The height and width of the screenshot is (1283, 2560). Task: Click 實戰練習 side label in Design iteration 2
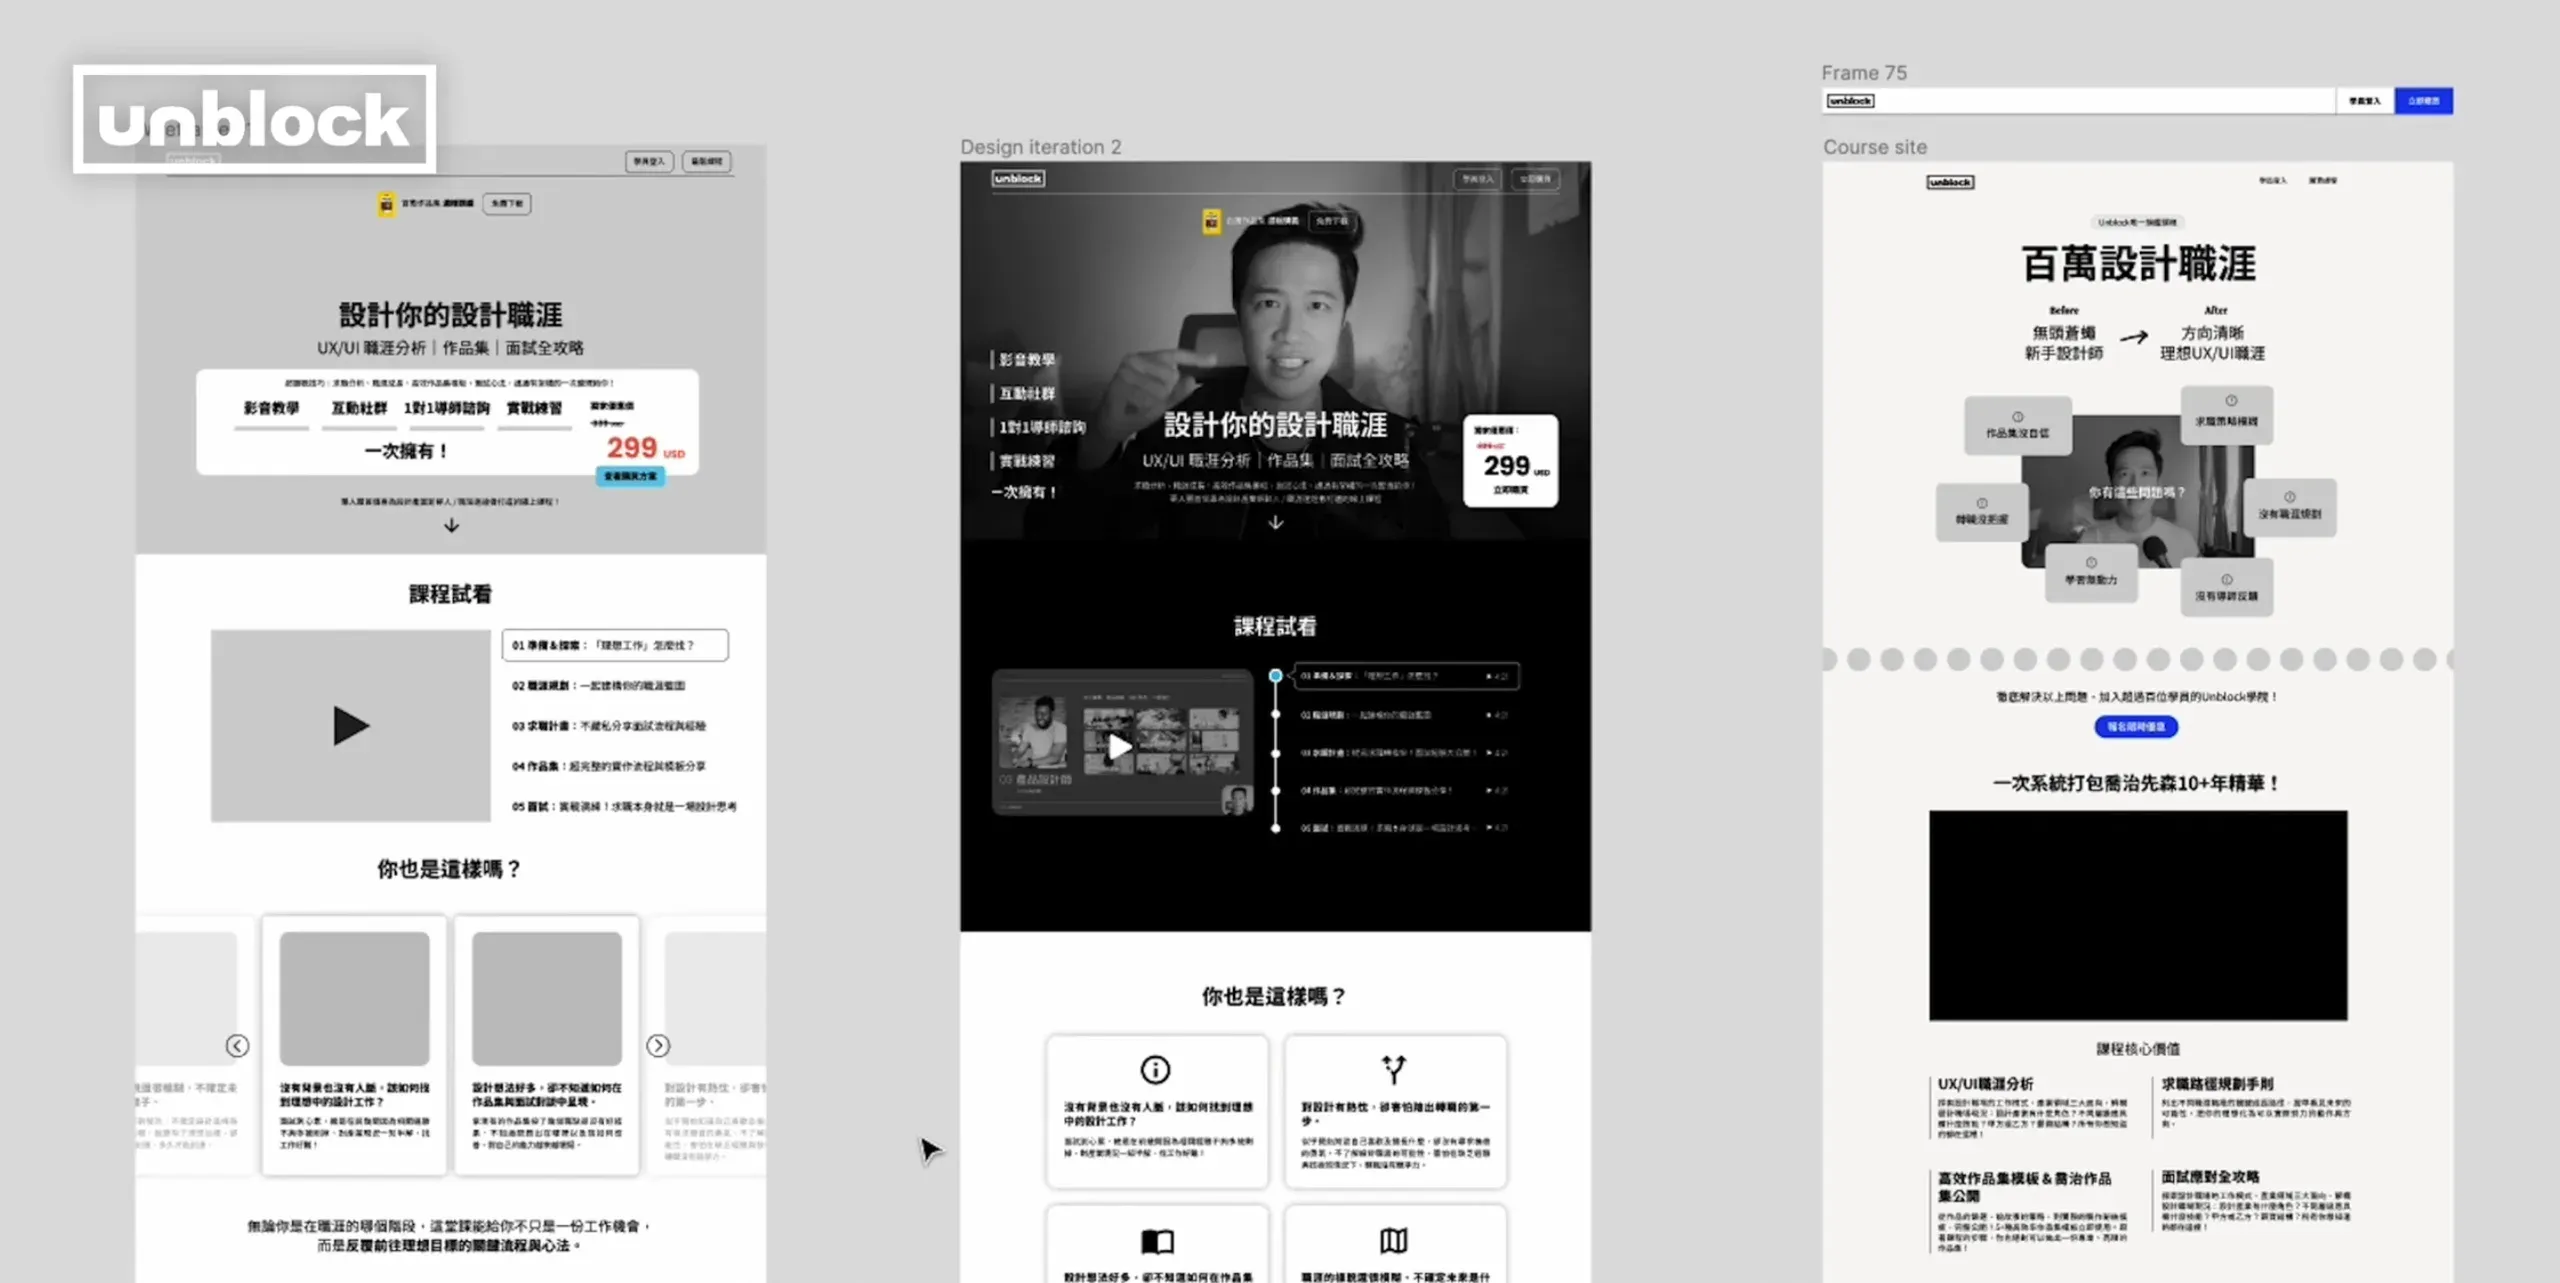pos(1026,461)
